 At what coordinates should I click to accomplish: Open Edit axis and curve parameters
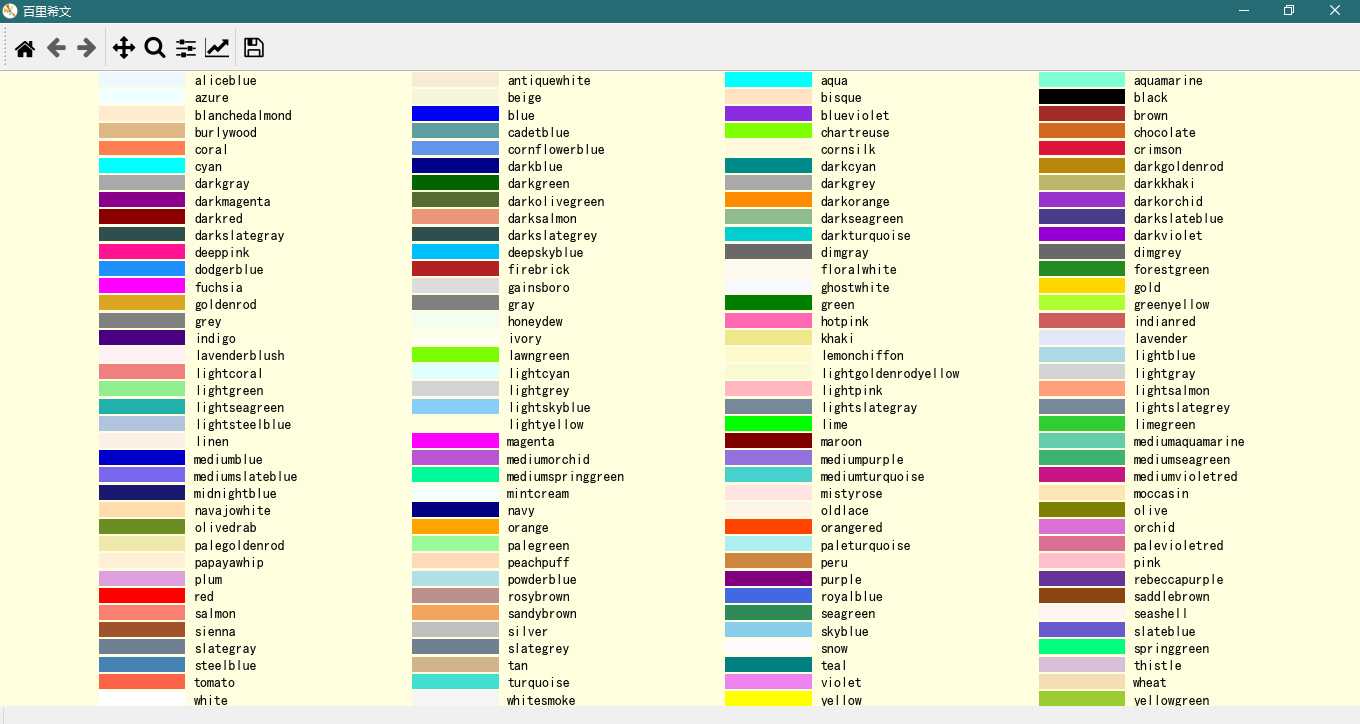(x=217, y=48)
